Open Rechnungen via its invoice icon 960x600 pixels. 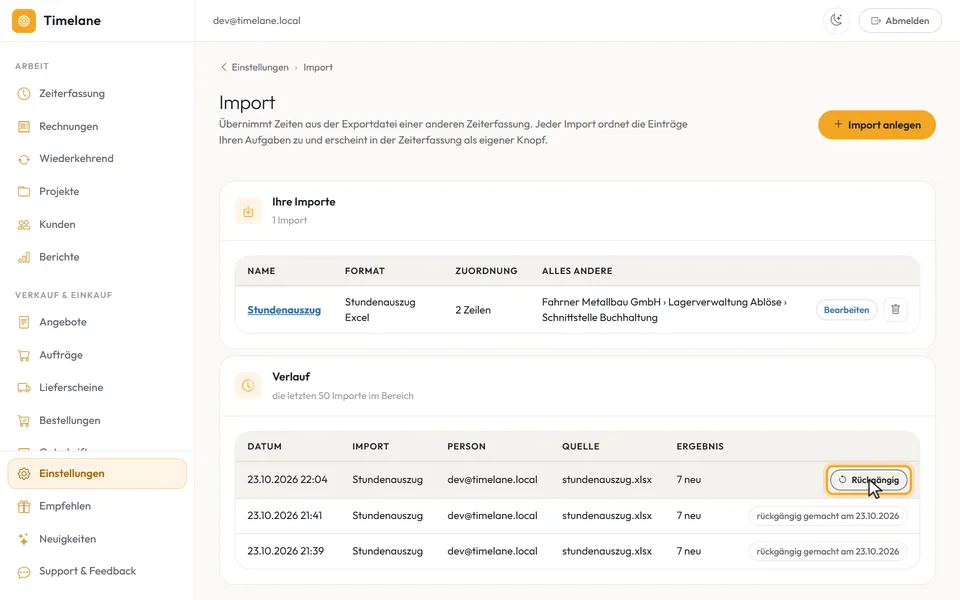click(x=24, y=127)
